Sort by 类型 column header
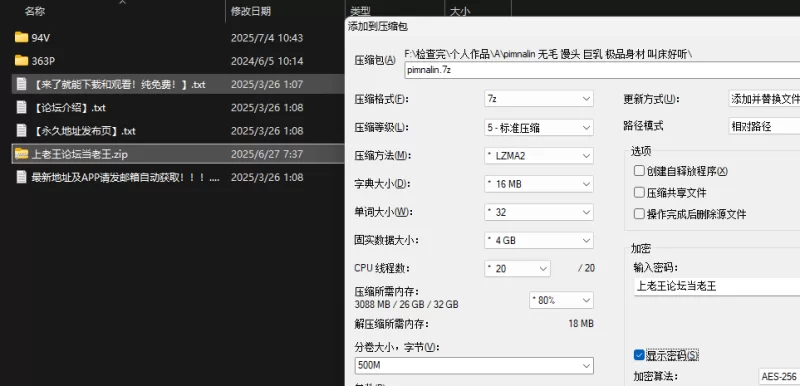 pyautogui.click(x=361, y=11)
